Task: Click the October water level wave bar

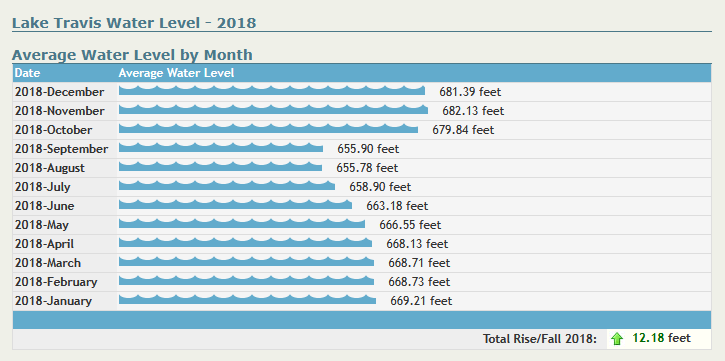Action: 268,128
